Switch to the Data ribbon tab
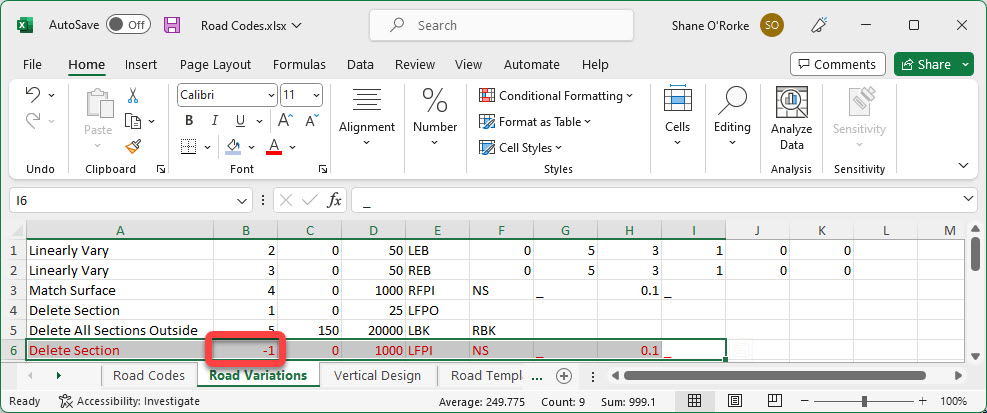The image size is (987, 413). tap(360, 64)
